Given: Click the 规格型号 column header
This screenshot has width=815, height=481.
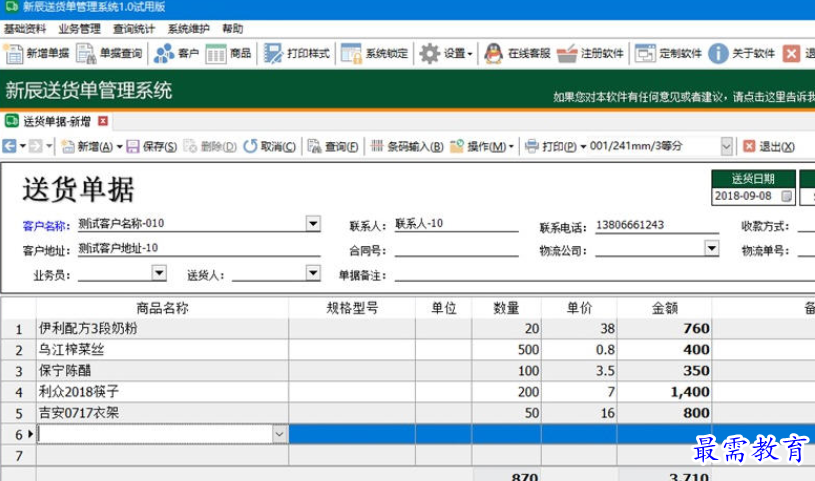Looking at the screenshot, I should point(352,308).
